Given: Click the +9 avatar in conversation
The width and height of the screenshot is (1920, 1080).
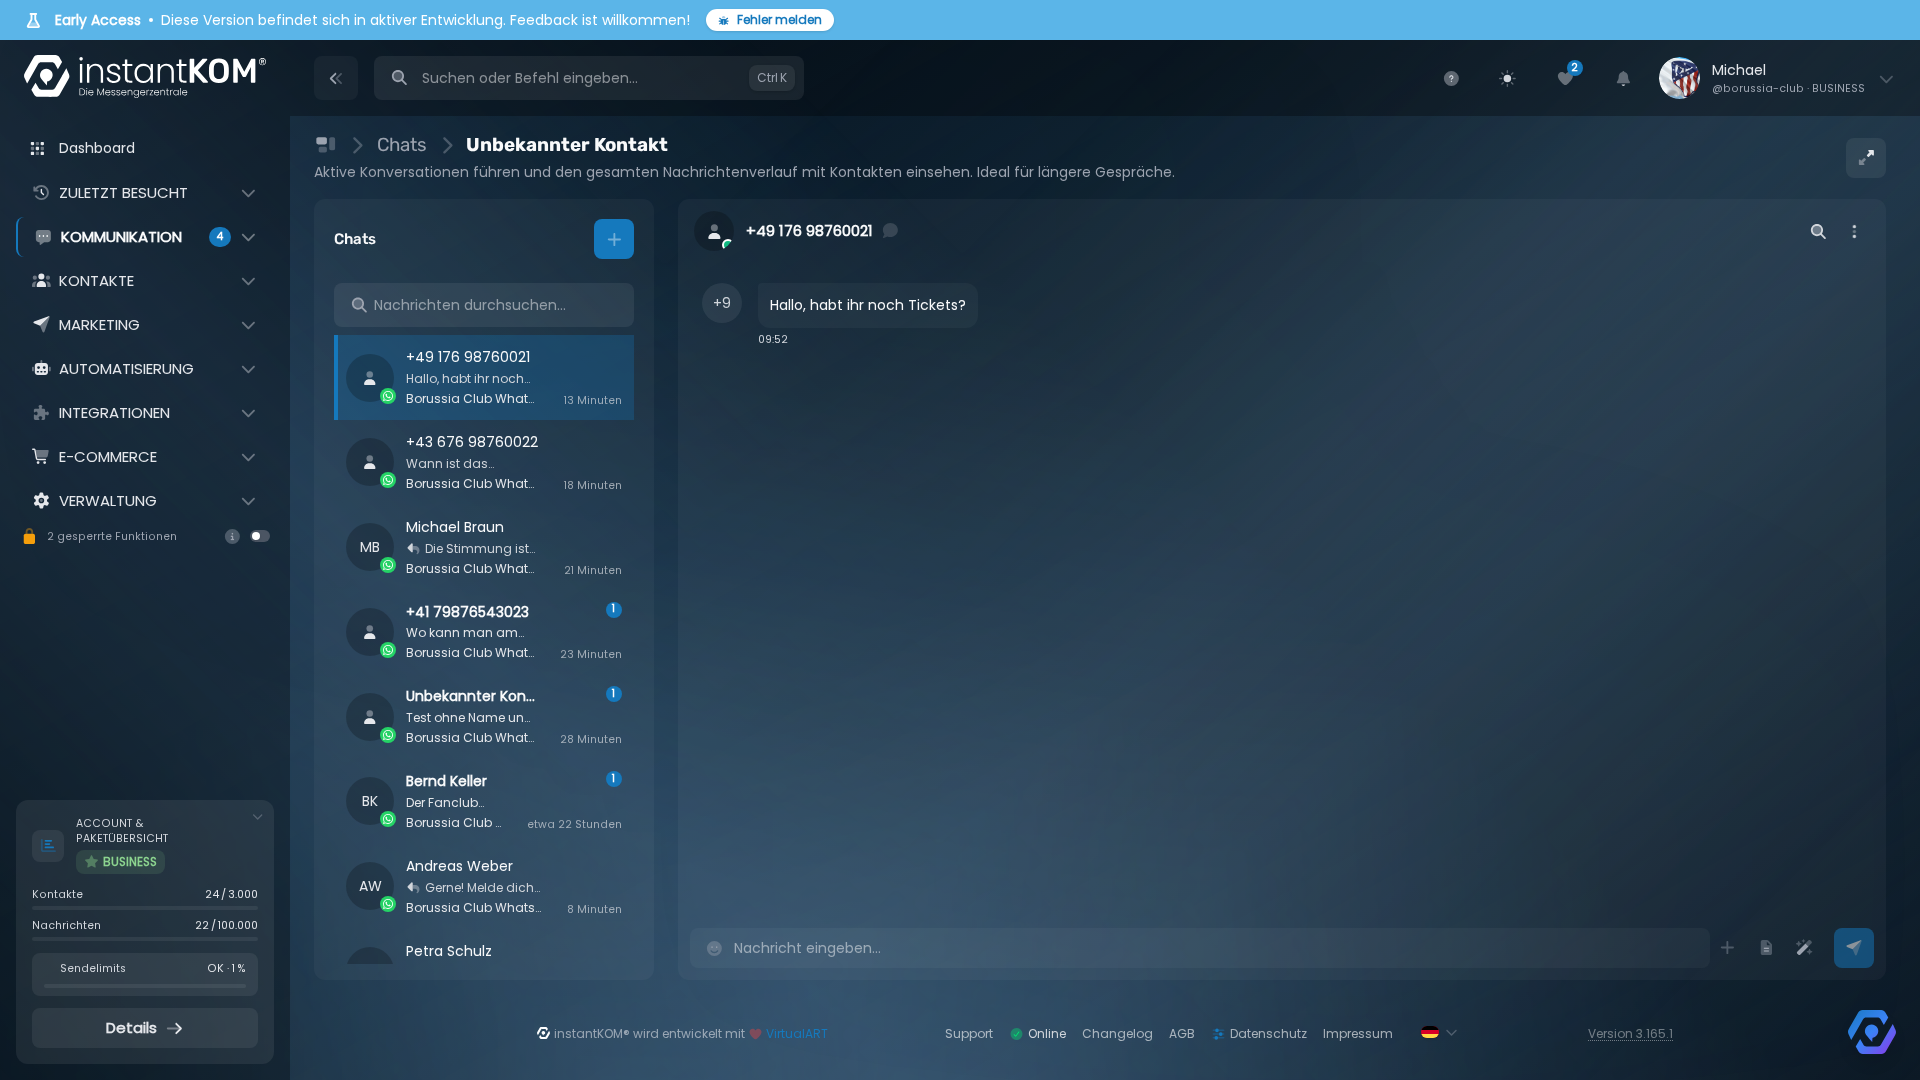Looking at the screenshot, I should (722, 303).
